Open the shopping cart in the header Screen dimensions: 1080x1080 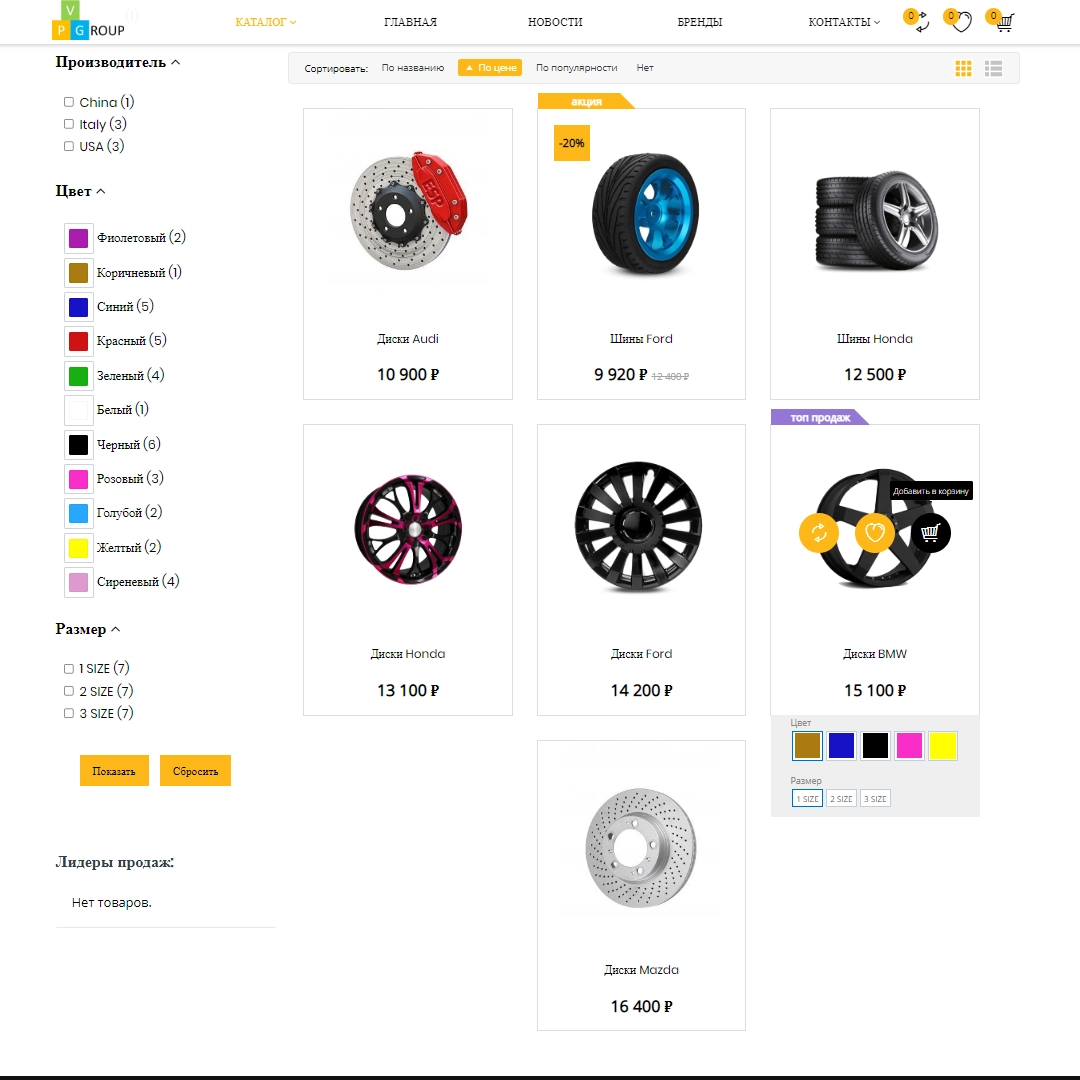coord(1002,22)
